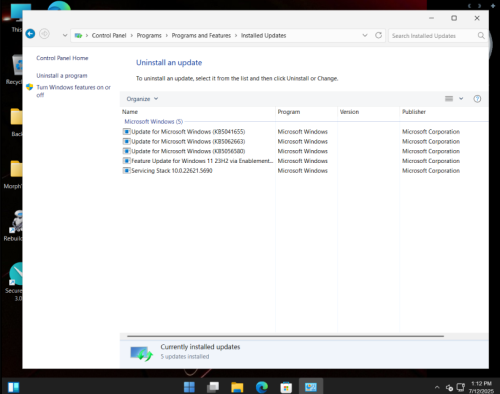
Task: Expand the view options dropdown arrow
Action: click(x=461, y=99)
